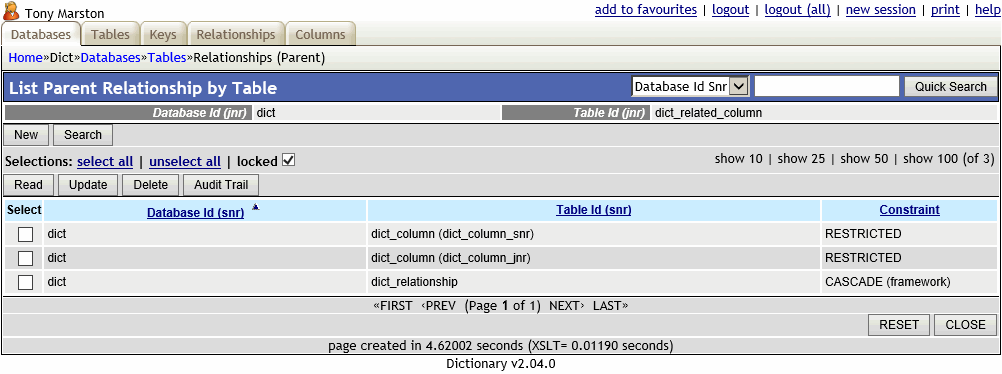The image size is (1002, 374).
Task: Click the unselect all link
Action: [185, 162]
